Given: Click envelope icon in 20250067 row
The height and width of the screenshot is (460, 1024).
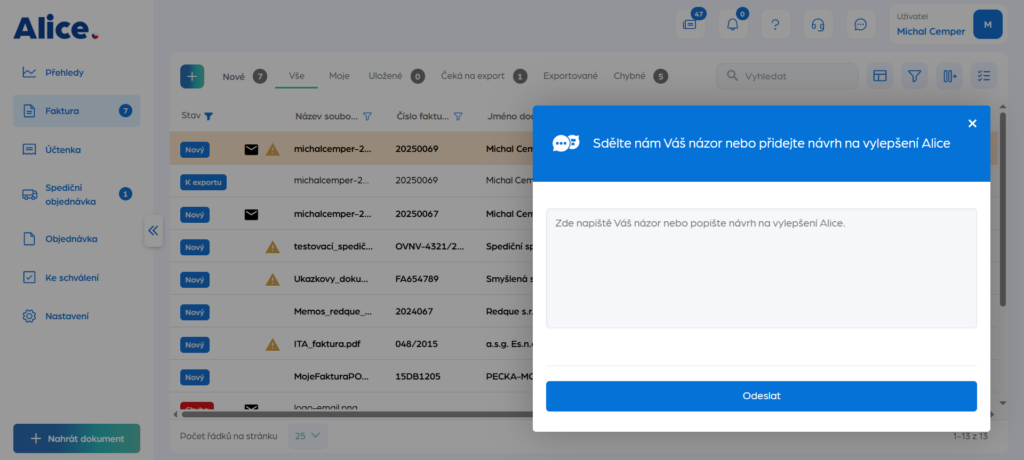Looking at the screenshot, I should (x=251, y=214).
